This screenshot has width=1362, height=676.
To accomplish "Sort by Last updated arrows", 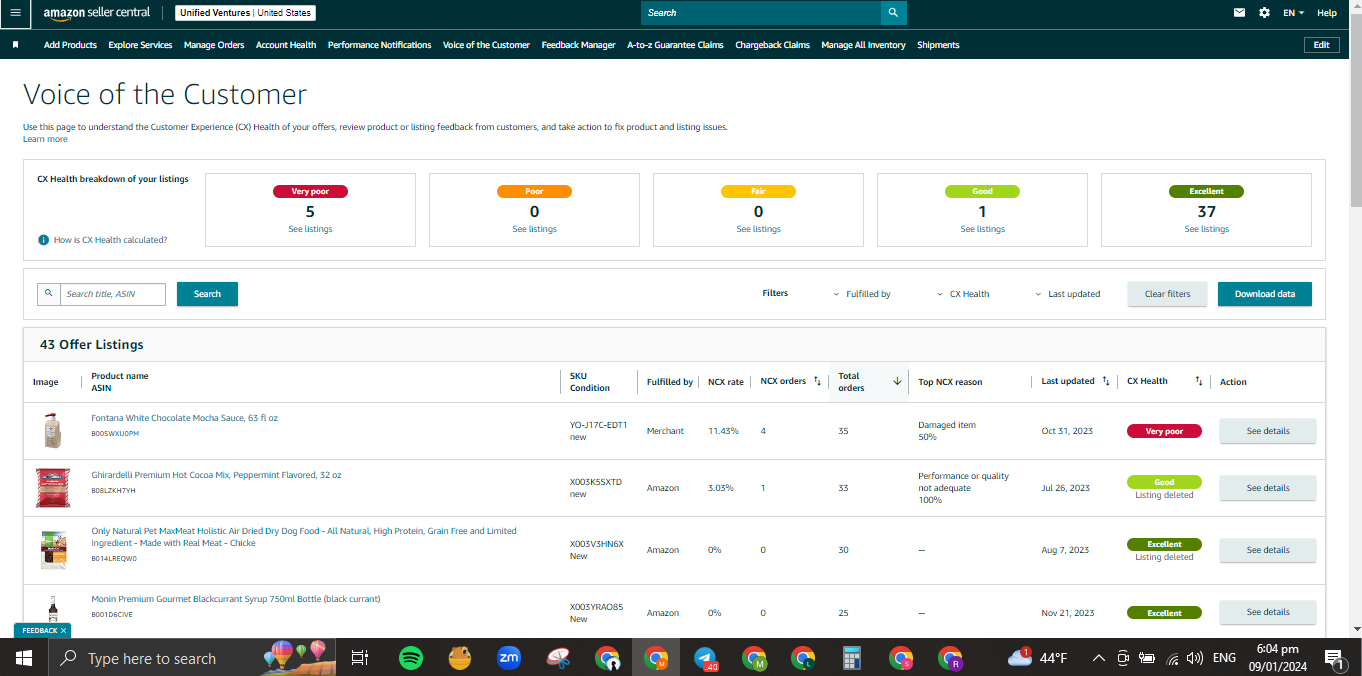I will click(x=1106, y=381).
